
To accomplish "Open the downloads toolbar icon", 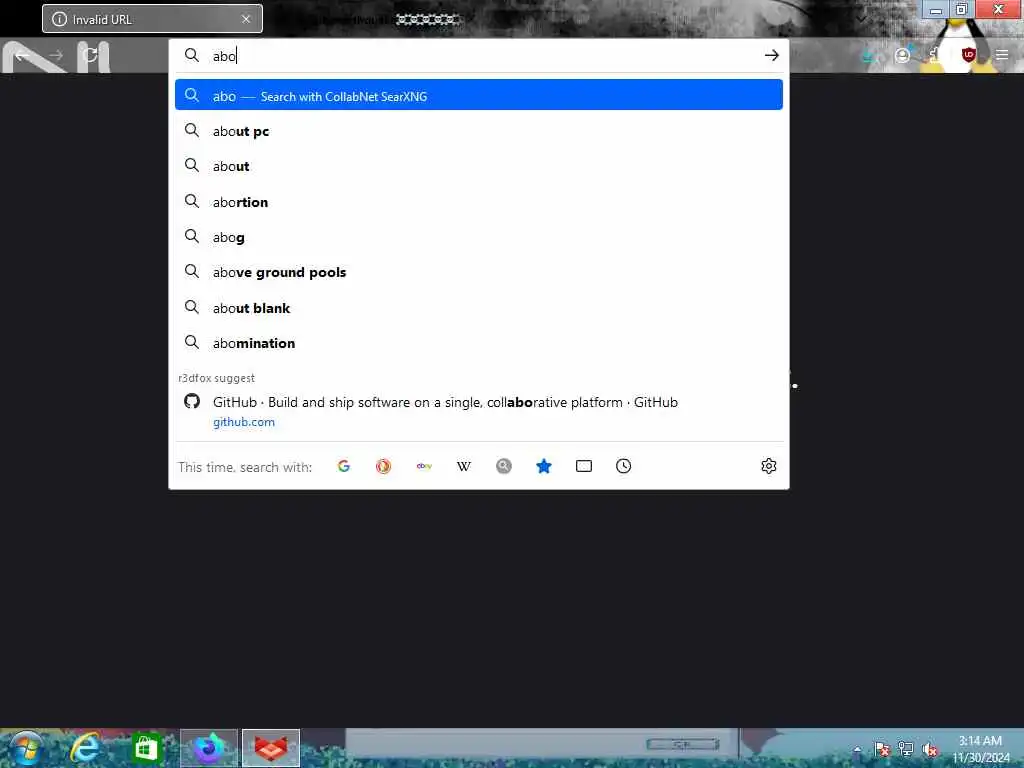I will click(x=869, y=56).
